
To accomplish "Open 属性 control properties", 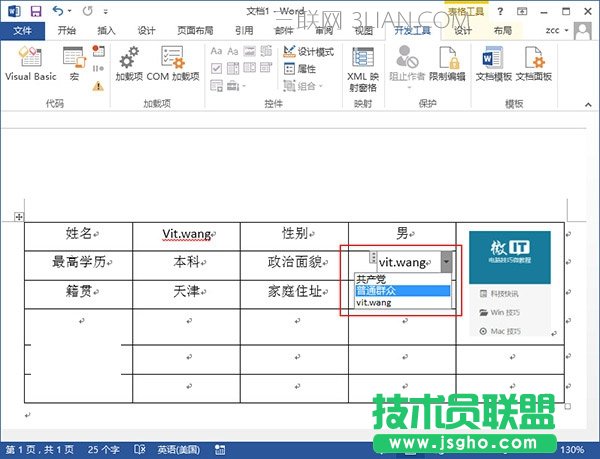I will (300, 69).
